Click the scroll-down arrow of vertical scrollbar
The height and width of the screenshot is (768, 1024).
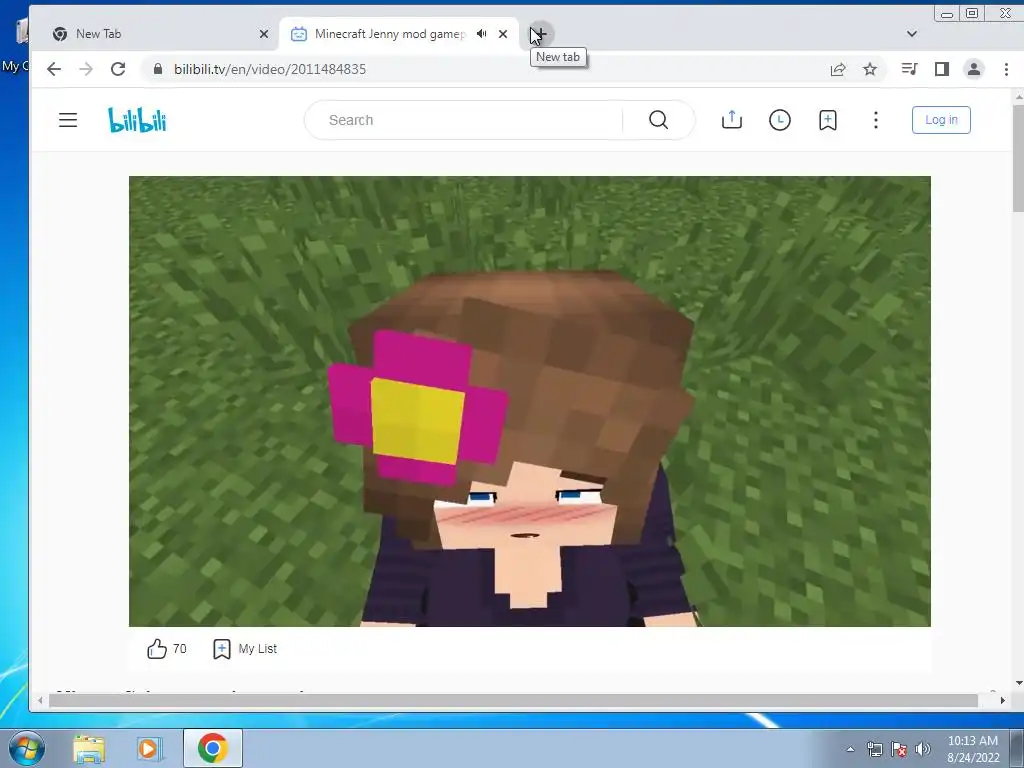1018,683
